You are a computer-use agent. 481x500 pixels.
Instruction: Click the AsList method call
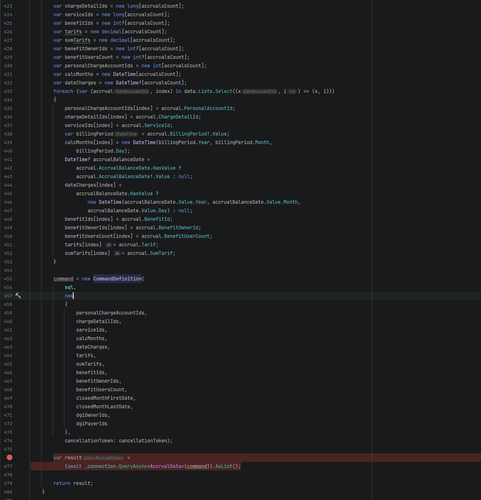click(x=224, y=466)
